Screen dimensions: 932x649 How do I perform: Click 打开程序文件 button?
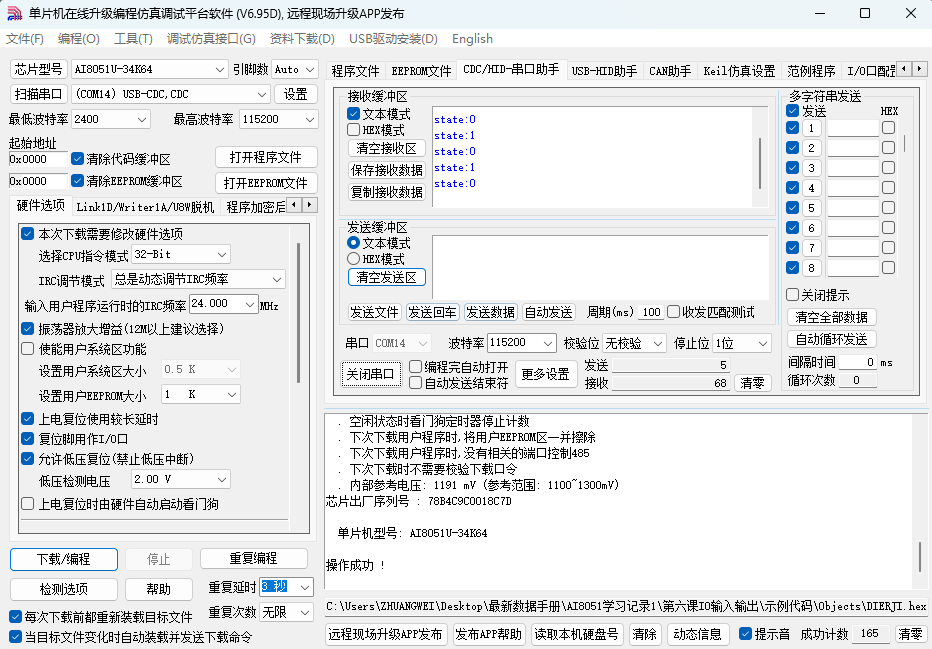tap(266, 157)
